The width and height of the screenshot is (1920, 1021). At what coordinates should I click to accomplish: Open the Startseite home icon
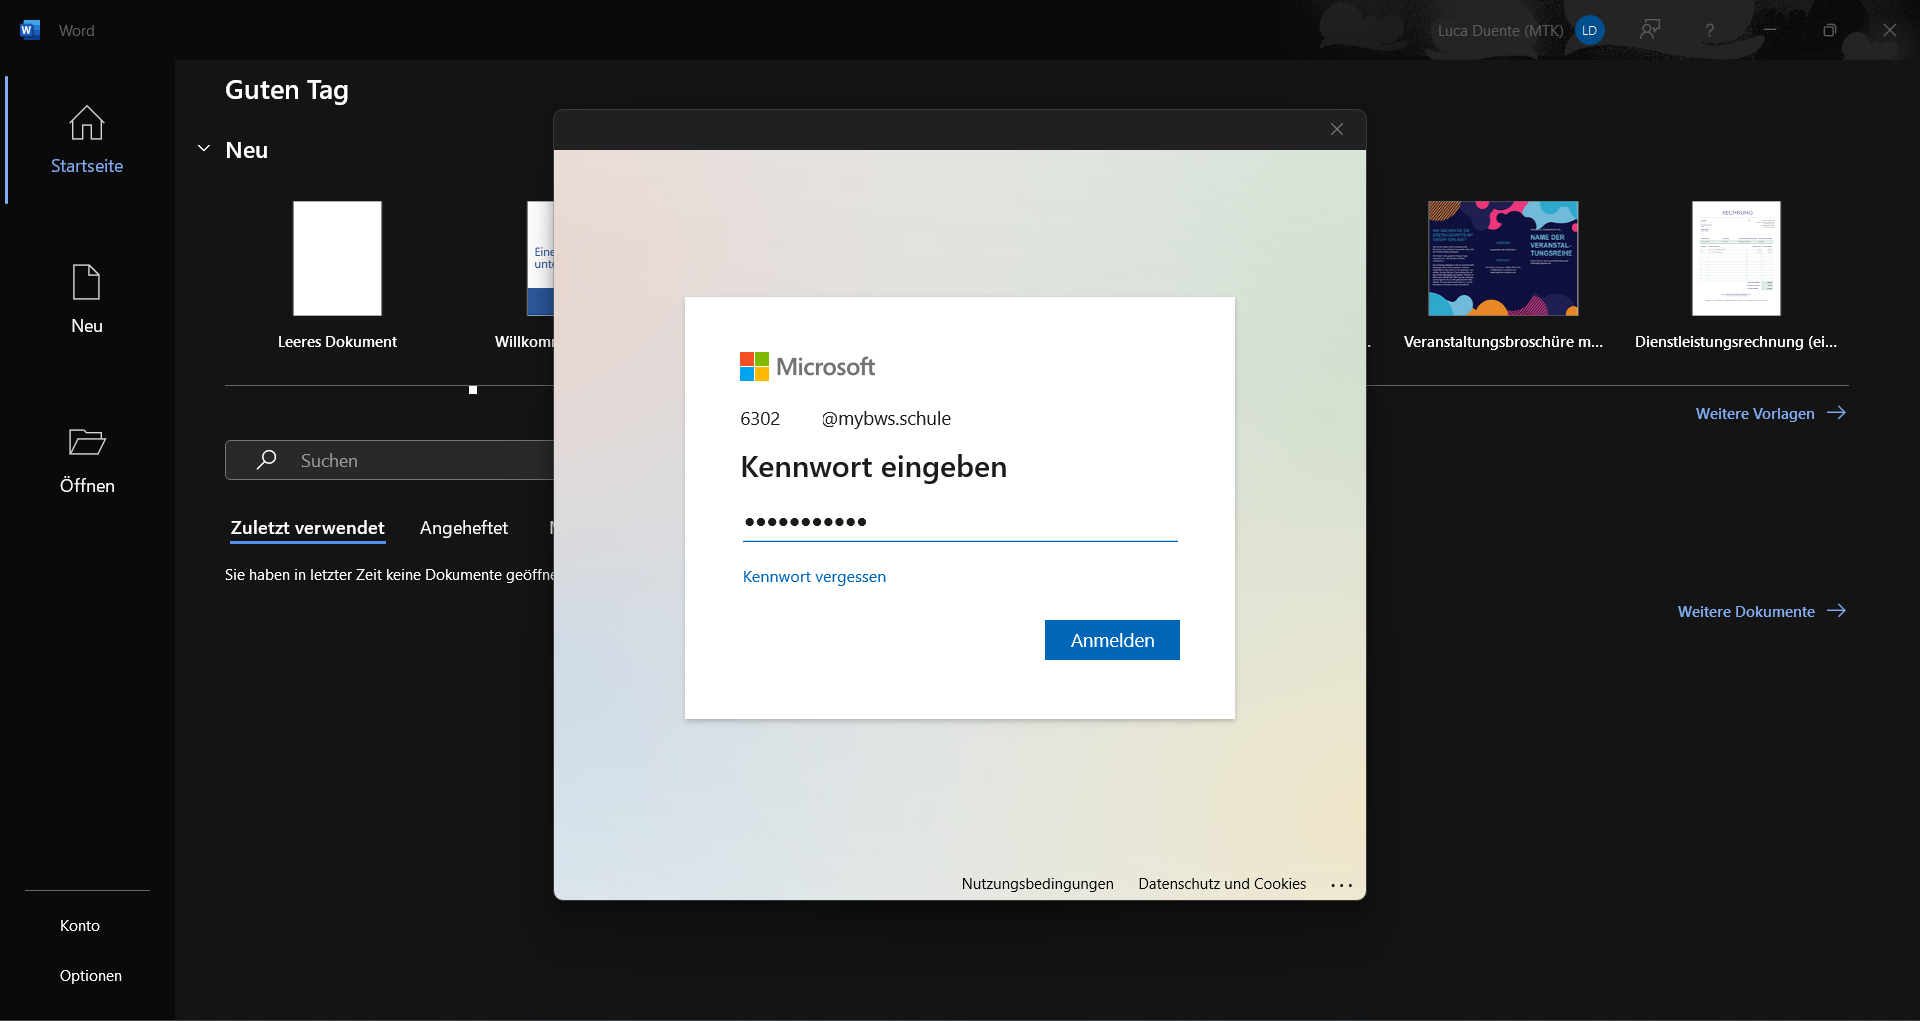(87, 123)
